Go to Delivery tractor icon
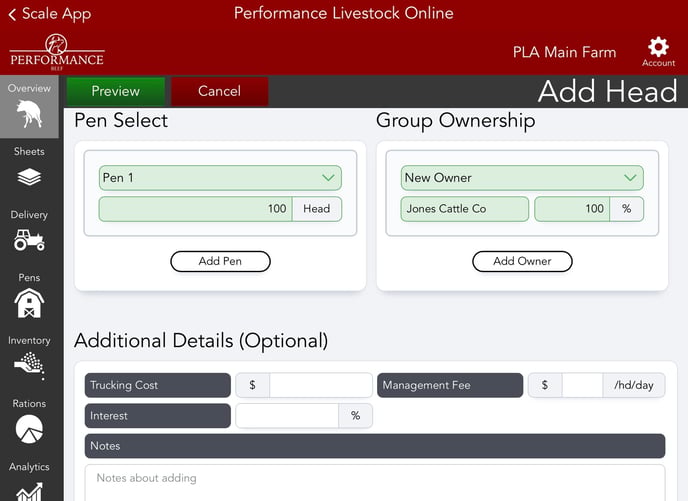 29,240
